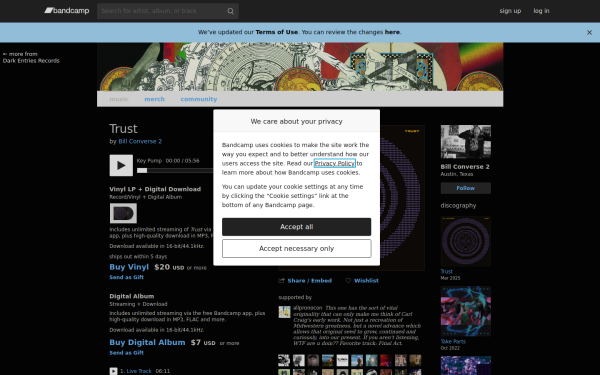Click the Bandcamp logo
This screenshot has width=600, height=375.
point(67,11)
